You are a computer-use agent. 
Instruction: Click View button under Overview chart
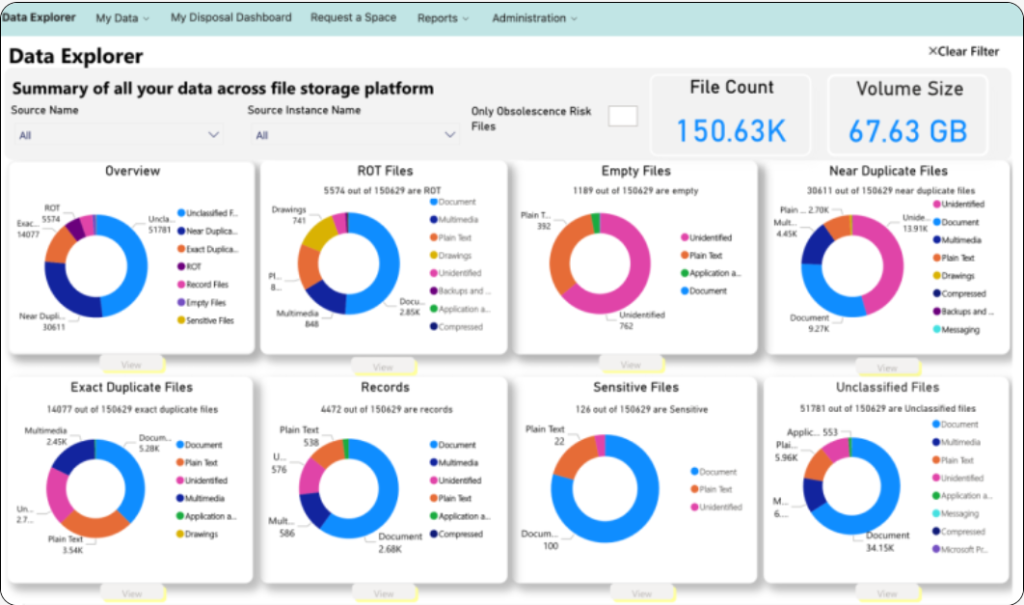(x=132, y=365)
